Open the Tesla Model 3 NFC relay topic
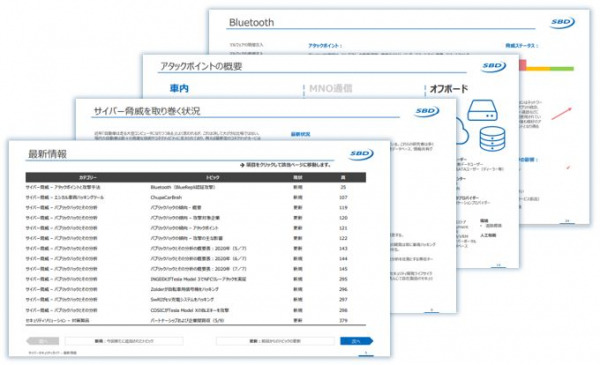This screenshot has width=600, height=365. click(x=195, y=279)
